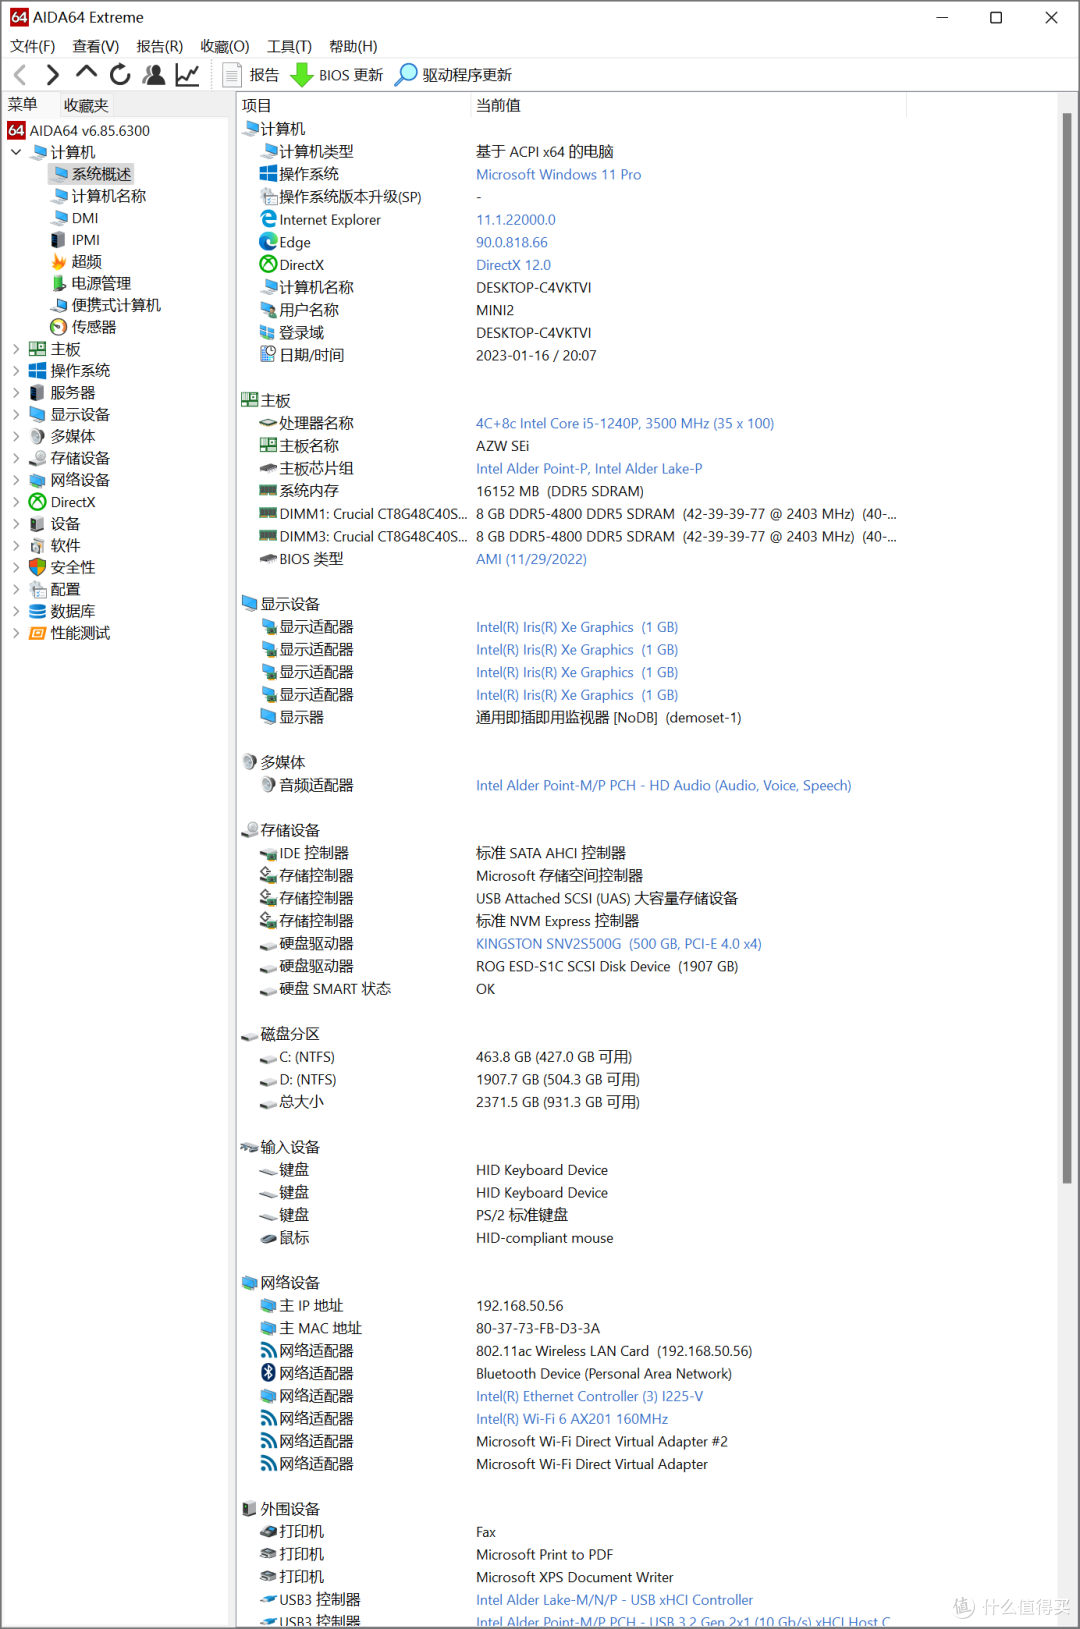Select DMI tree item
Image resolution: width=1080 pixels, height=1629 pixels.
click(x=75, y=218)
